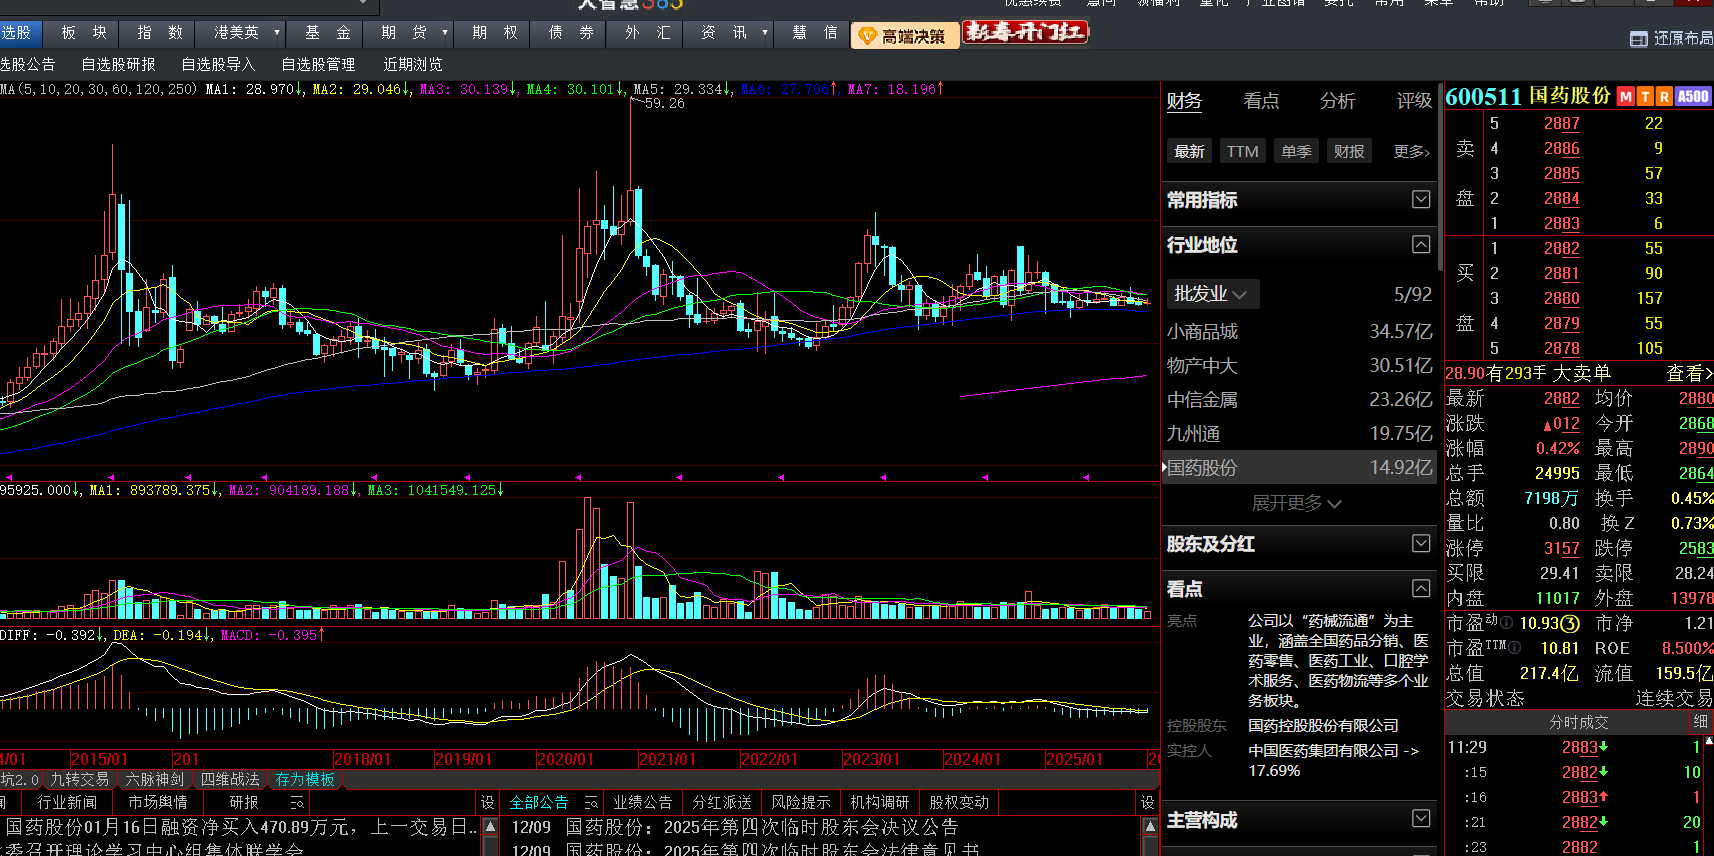
Task: Collapse 行业地位 section
Action: (x=1421, y=245)
